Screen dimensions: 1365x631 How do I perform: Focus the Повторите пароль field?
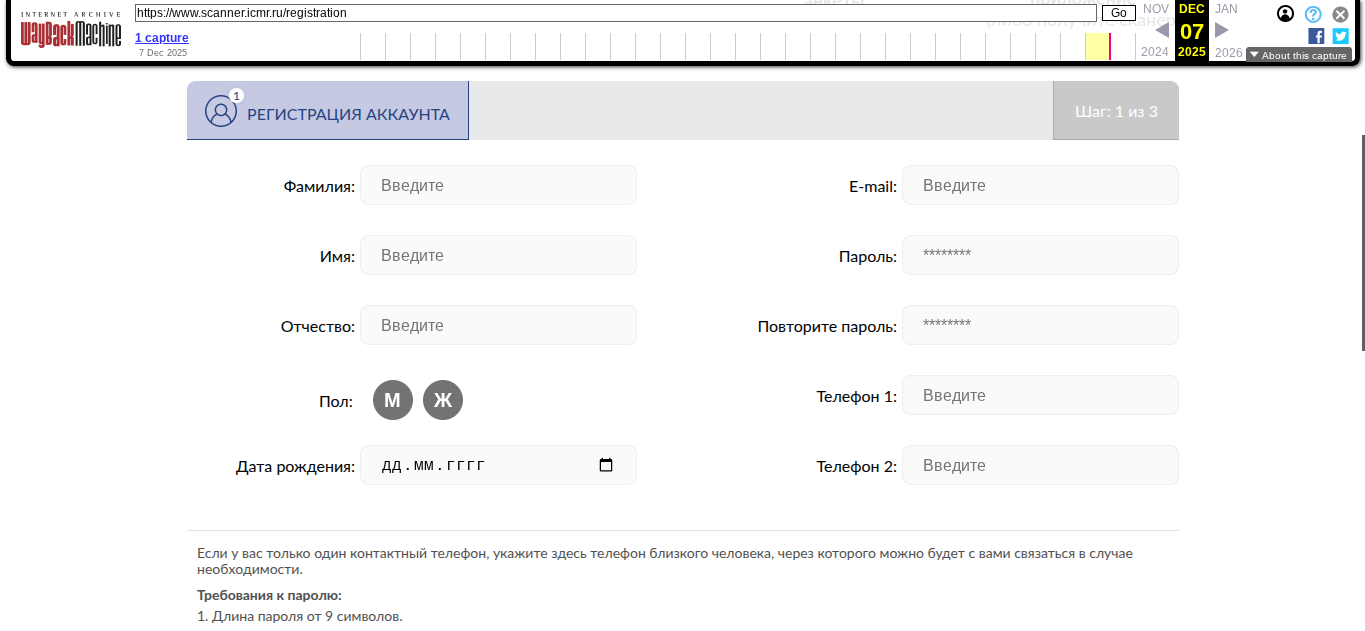(1040, 325)
